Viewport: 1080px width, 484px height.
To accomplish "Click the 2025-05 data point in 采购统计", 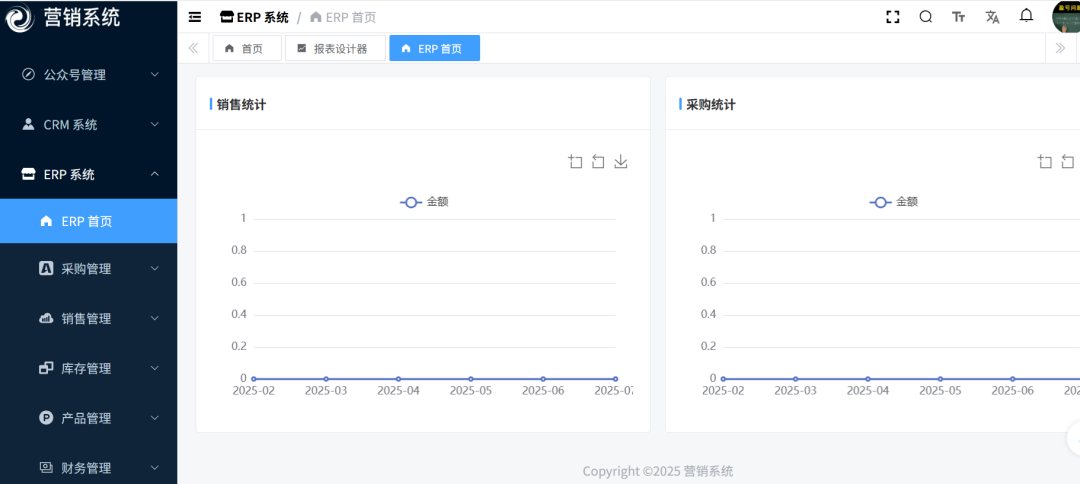I will 940,379.
